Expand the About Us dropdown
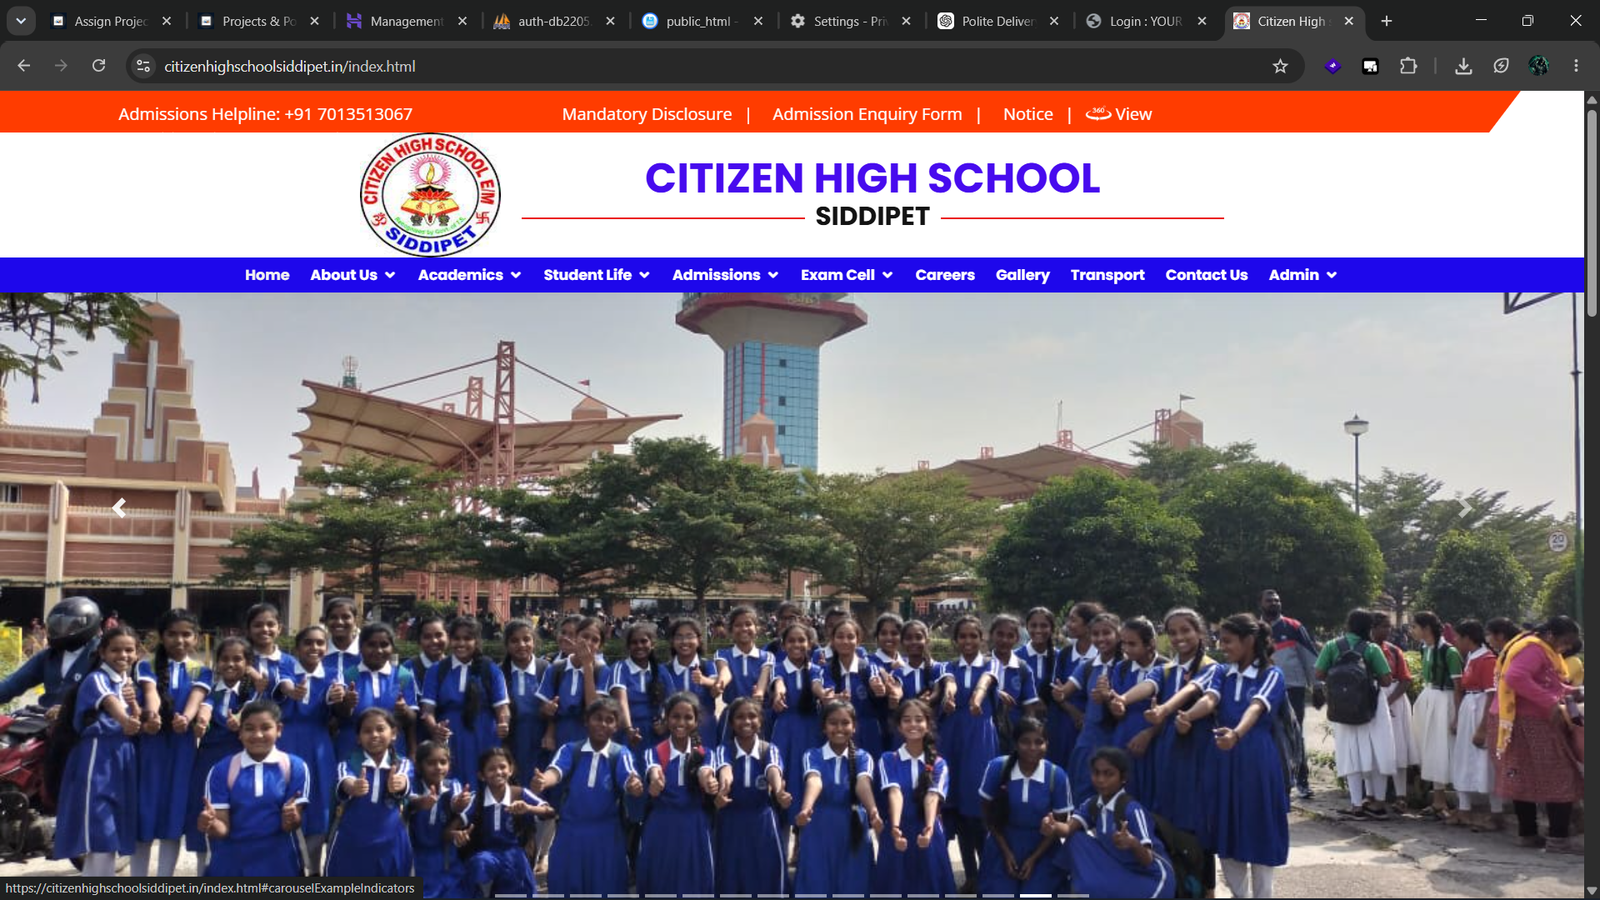 pyautogui.click(x=353, y=275)
